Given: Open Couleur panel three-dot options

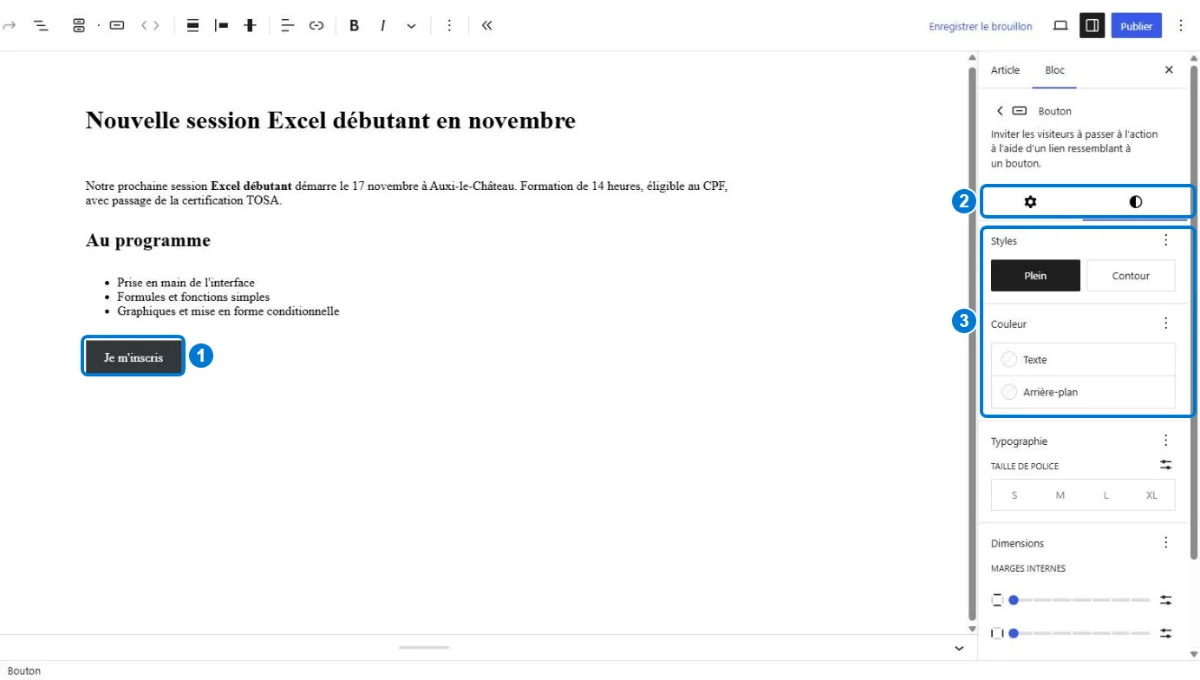Looking at the screenshot, I should point(1165,324).
